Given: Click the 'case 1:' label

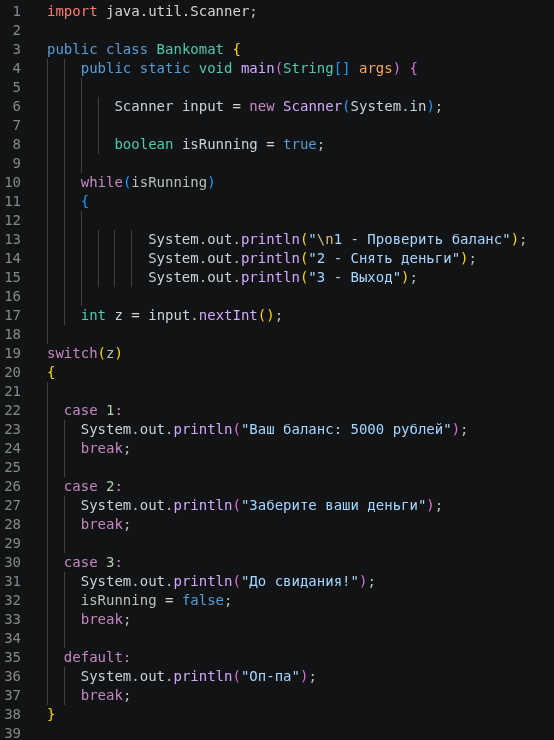Looking at the screenshot, I should click(x=93, y=410).
